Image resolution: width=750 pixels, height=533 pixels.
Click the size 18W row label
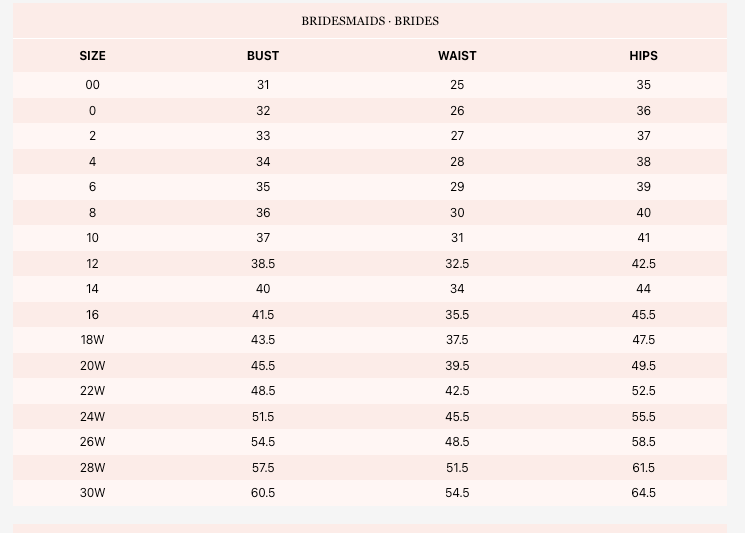coord(92,340)
